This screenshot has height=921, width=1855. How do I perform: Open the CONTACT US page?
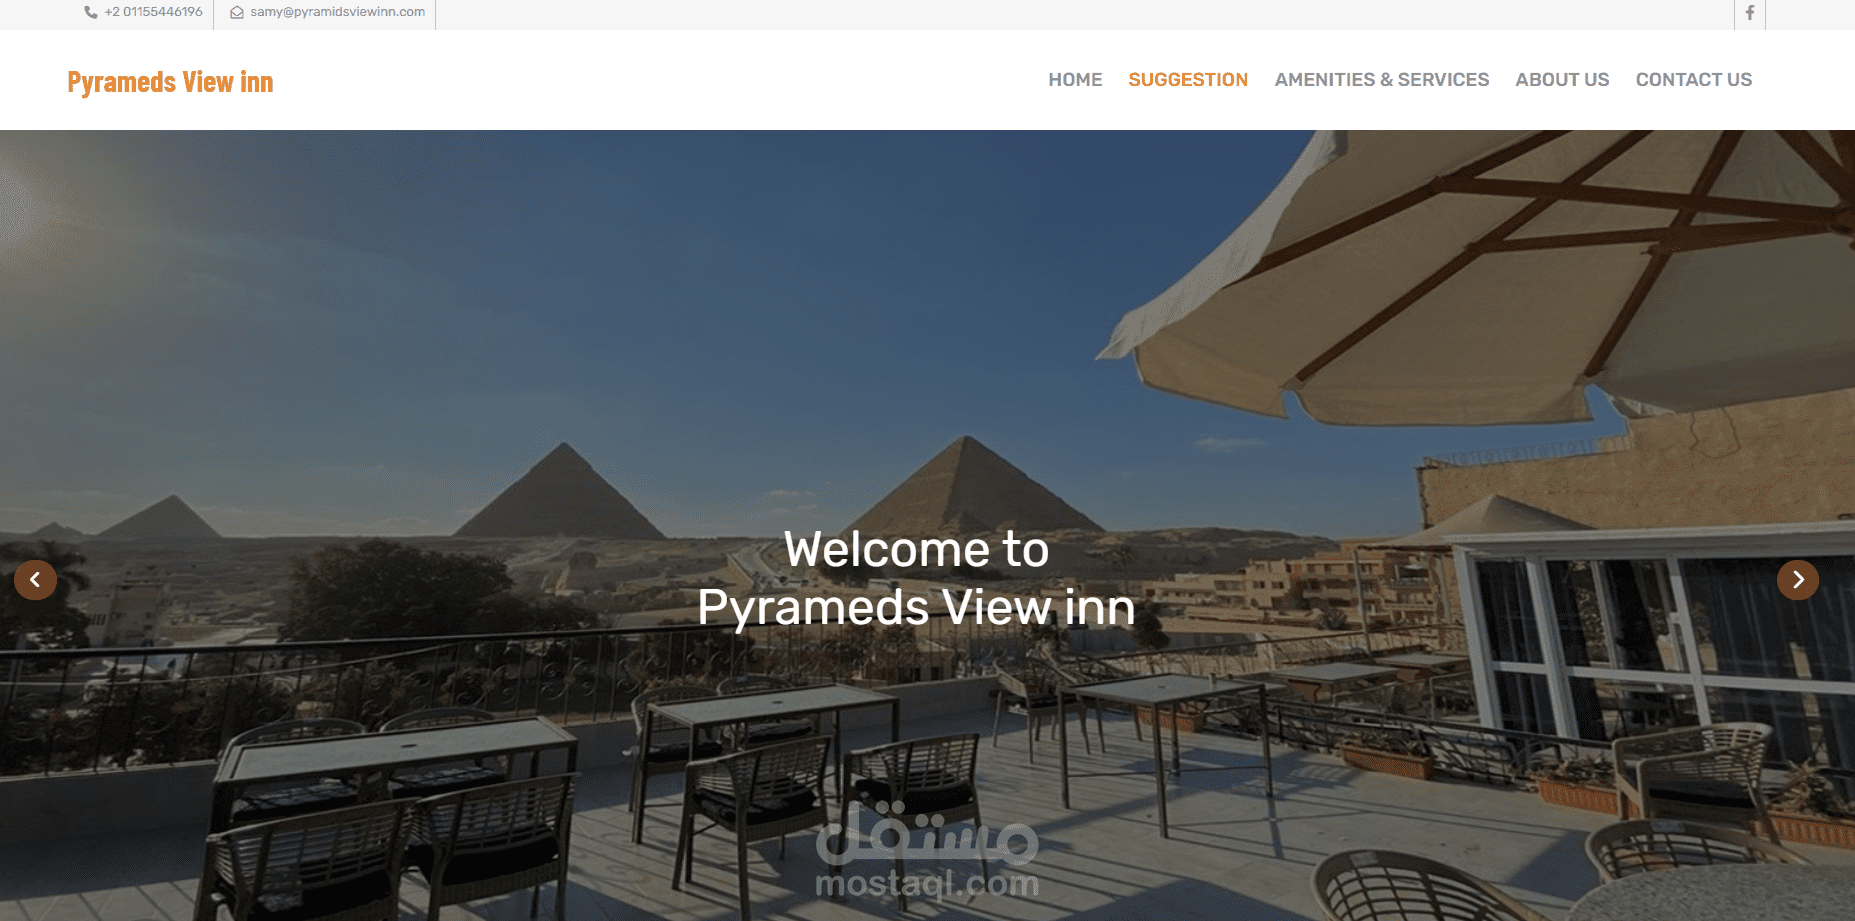tap(1694, 80)
